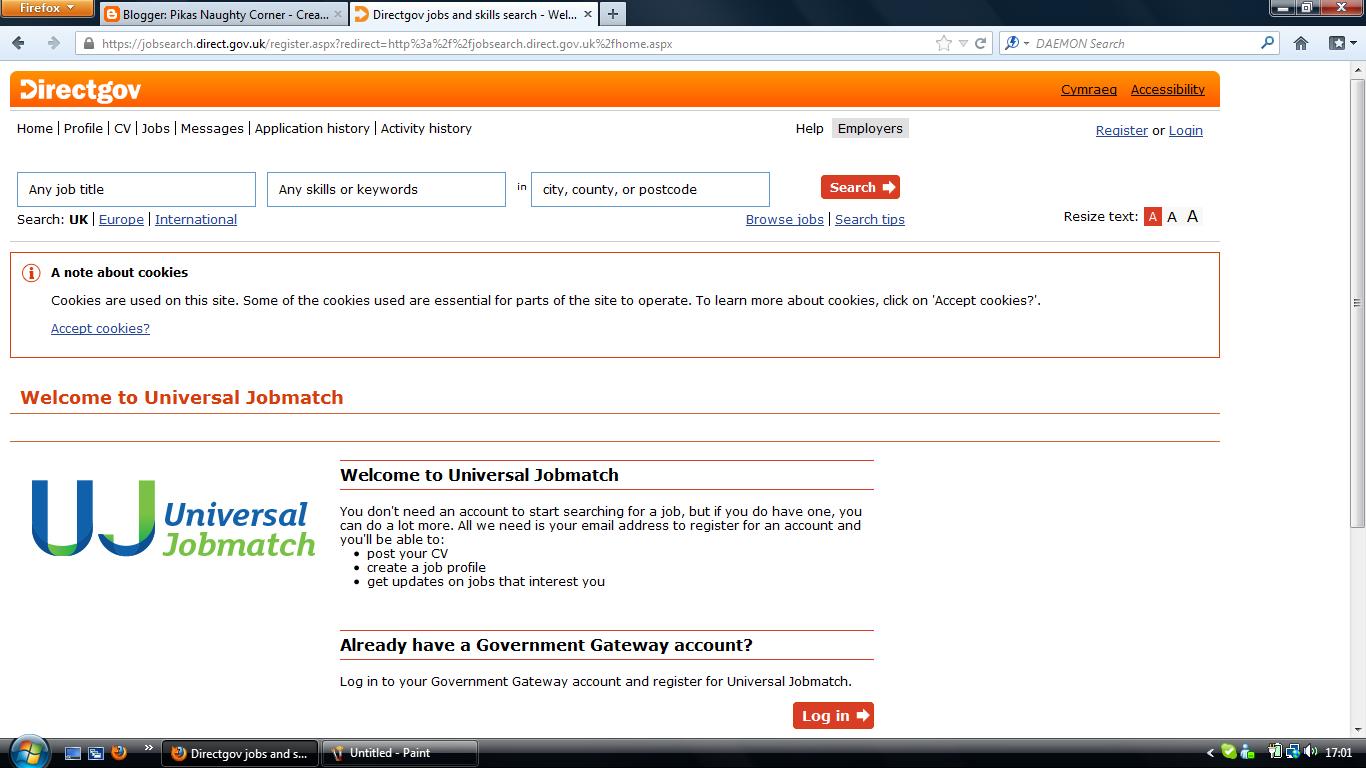
Task: Switch to the Directgov jobs and skills tab
Action: [474, 15]
